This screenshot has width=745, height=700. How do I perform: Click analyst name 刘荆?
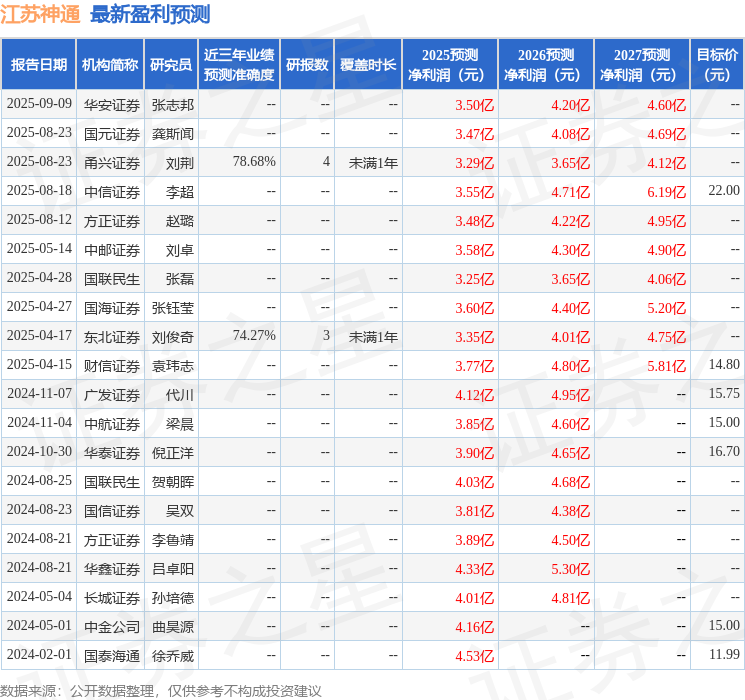point(180,163)
